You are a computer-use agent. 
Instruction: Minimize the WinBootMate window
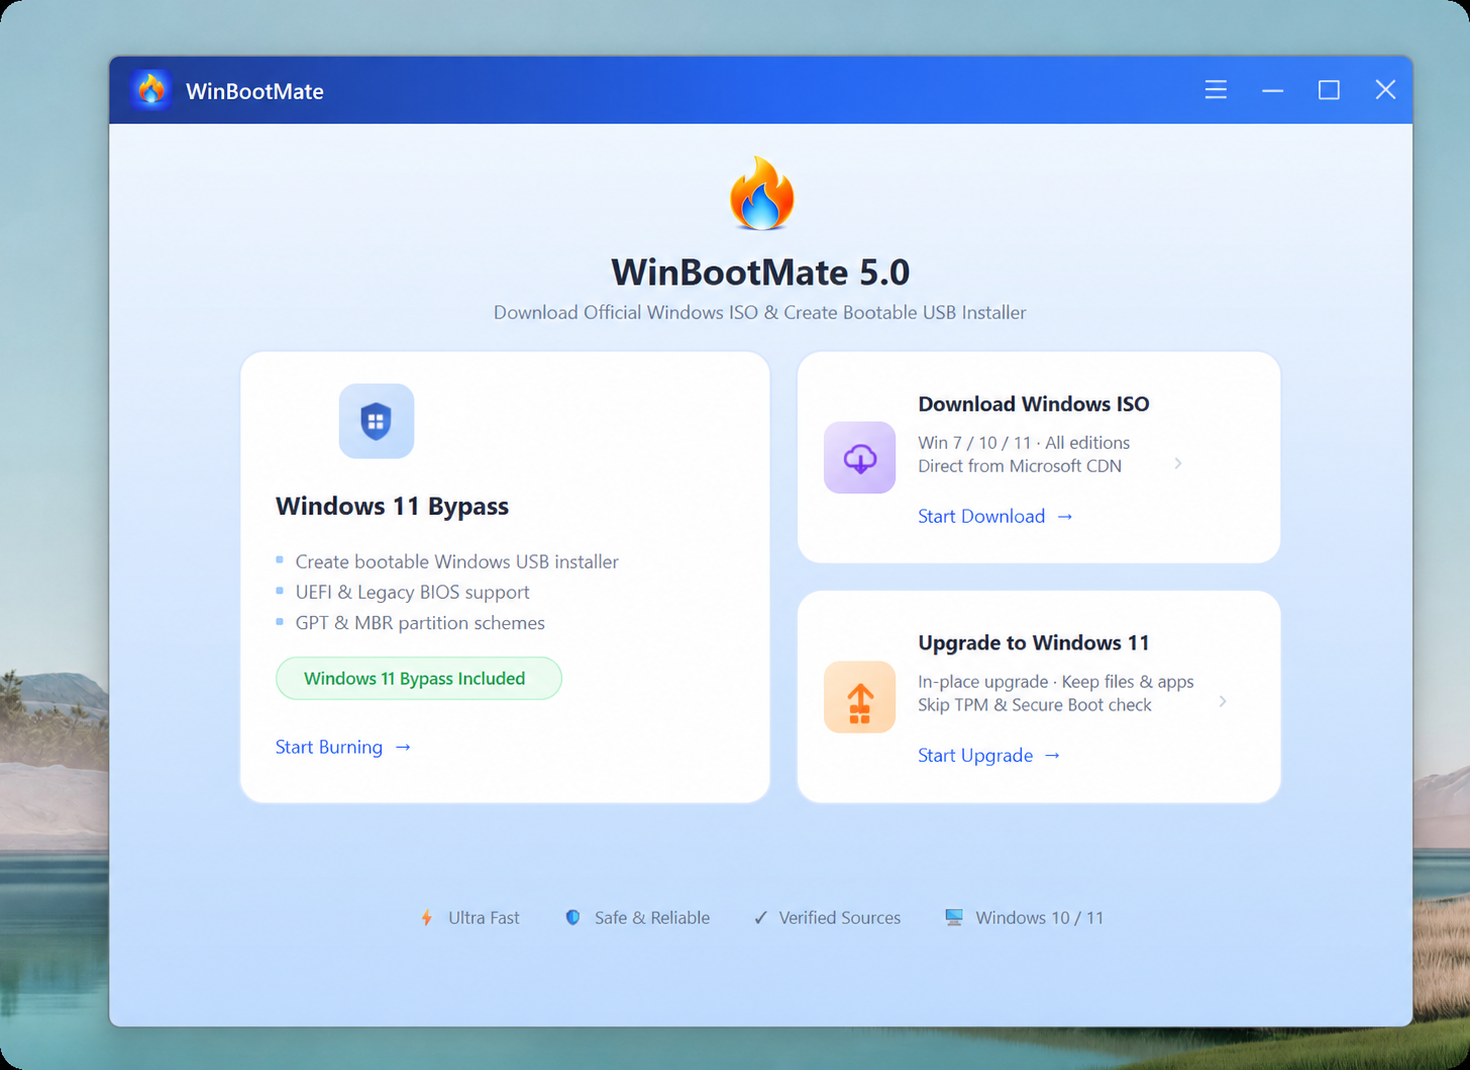click(x=1272, y=90)
